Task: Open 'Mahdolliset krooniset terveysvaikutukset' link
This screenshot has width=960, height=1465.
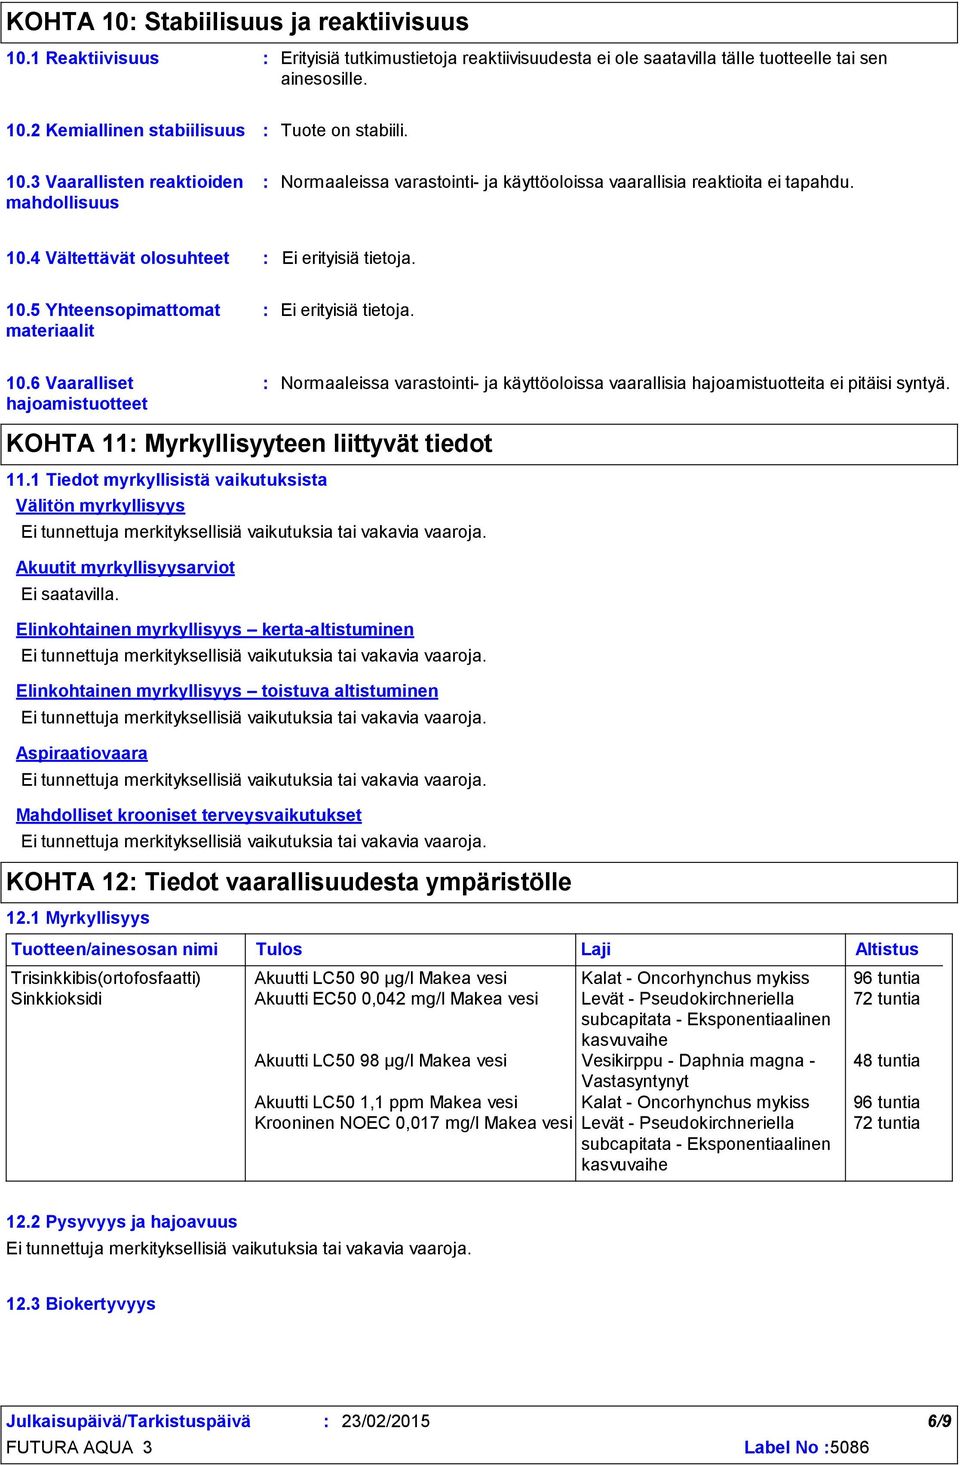Action: coord(189,815)
